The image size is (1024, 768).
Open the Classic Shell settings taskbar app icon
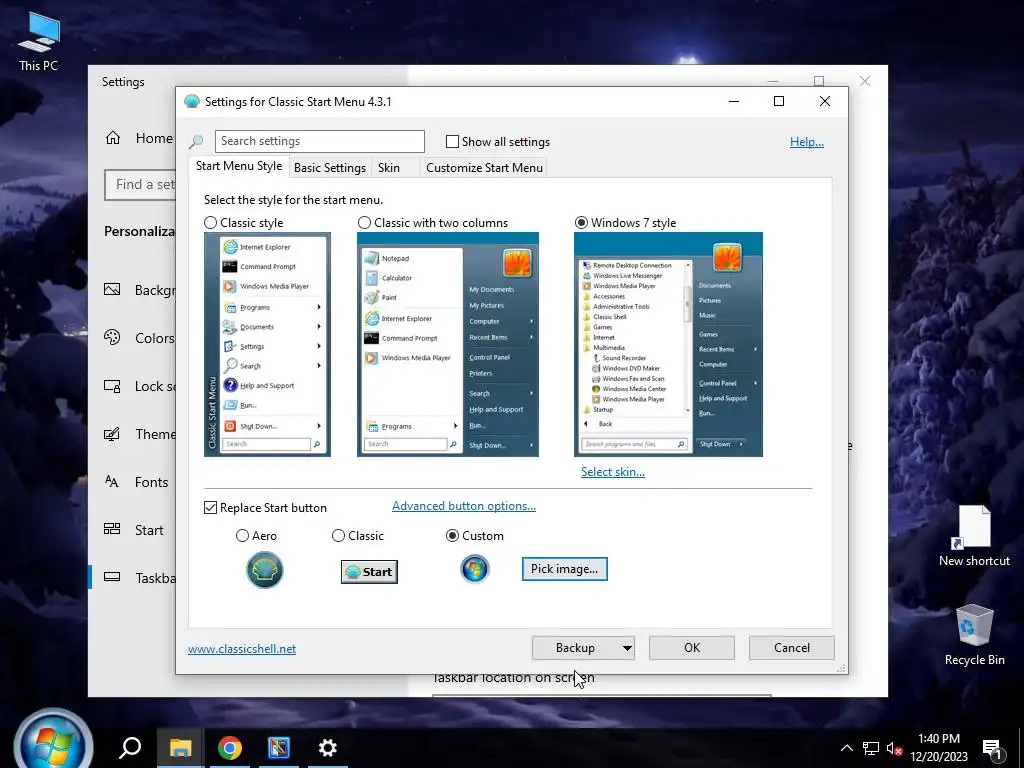click(x=279, y=747)
